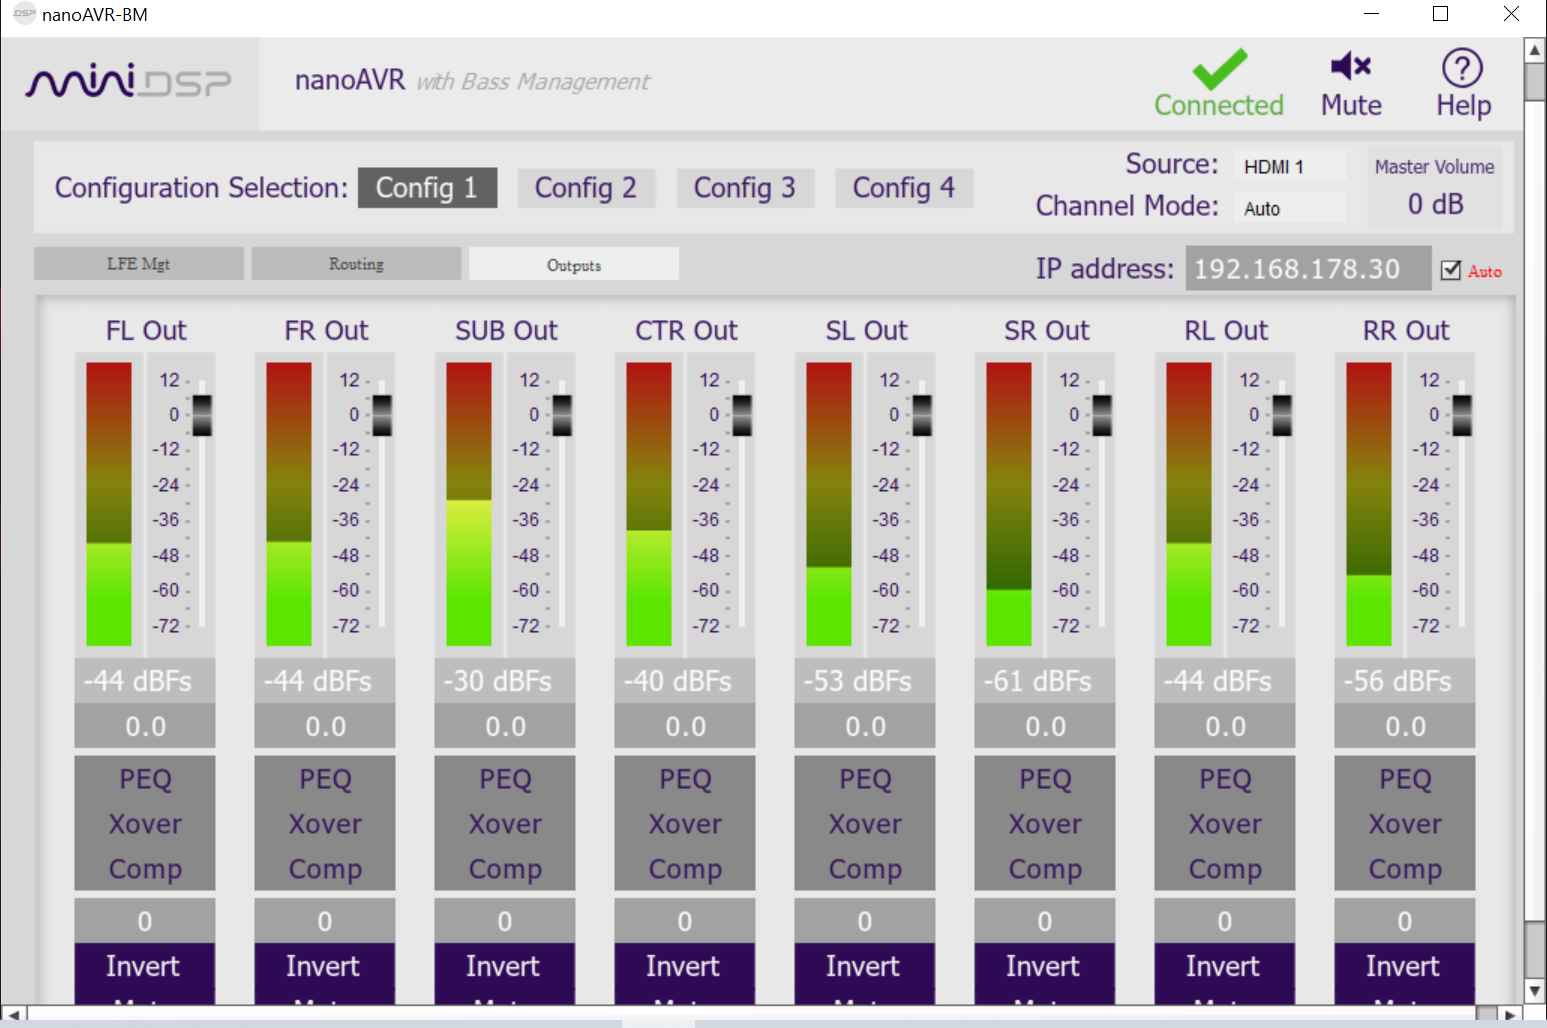Select Config 4 configuration
1547x1028 pixels.
click(x=904, y=188)
